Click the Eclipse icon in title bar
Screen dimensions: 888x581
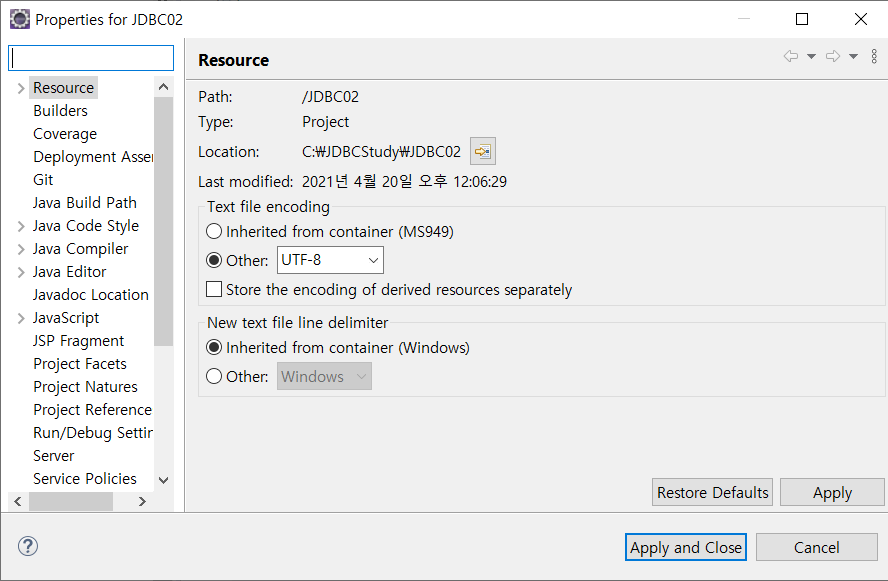coord(20,19)
